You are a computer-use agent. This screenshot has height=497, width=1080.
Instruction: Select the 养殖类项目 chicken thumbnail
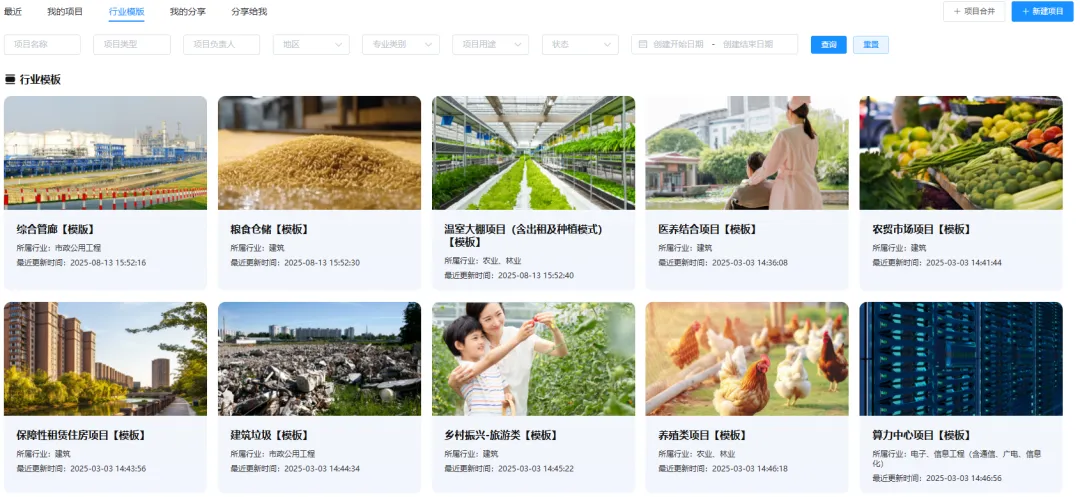point(747,359)
